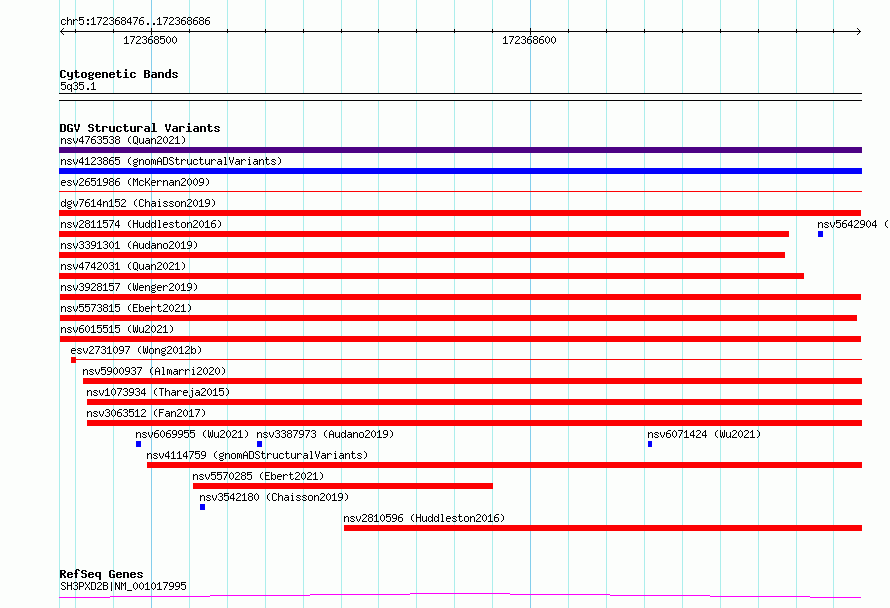Open the nsv4114759 gnomAD red variant bar
890x608 pixels.
[505, 465]
